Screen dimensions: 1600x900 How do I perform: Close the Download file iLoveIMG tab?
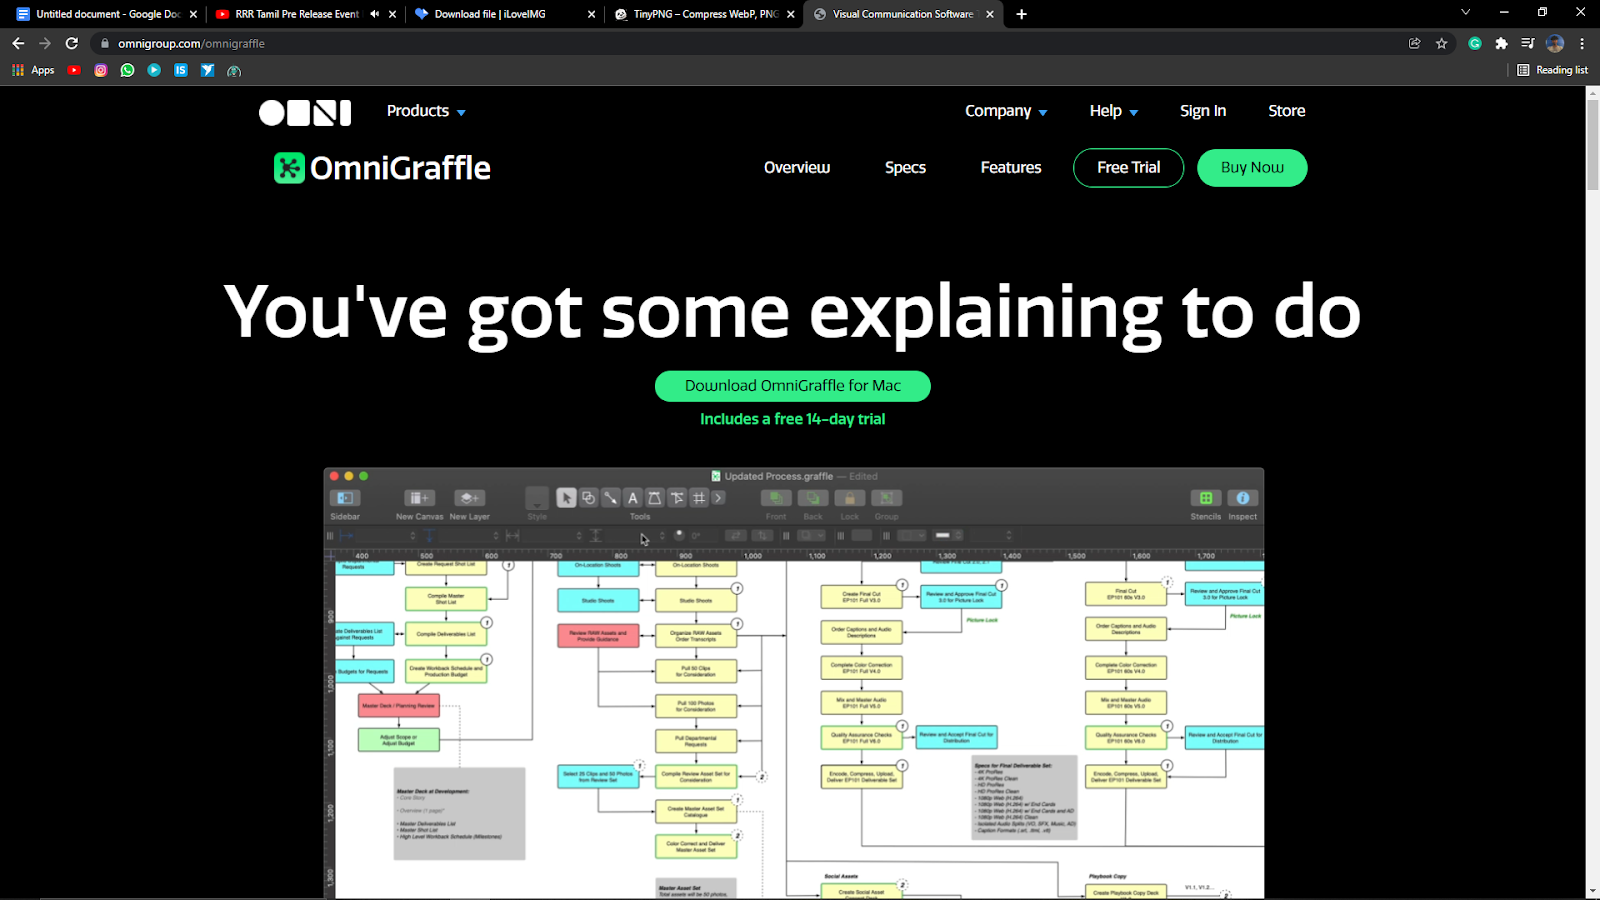click(x=591, y=14)
